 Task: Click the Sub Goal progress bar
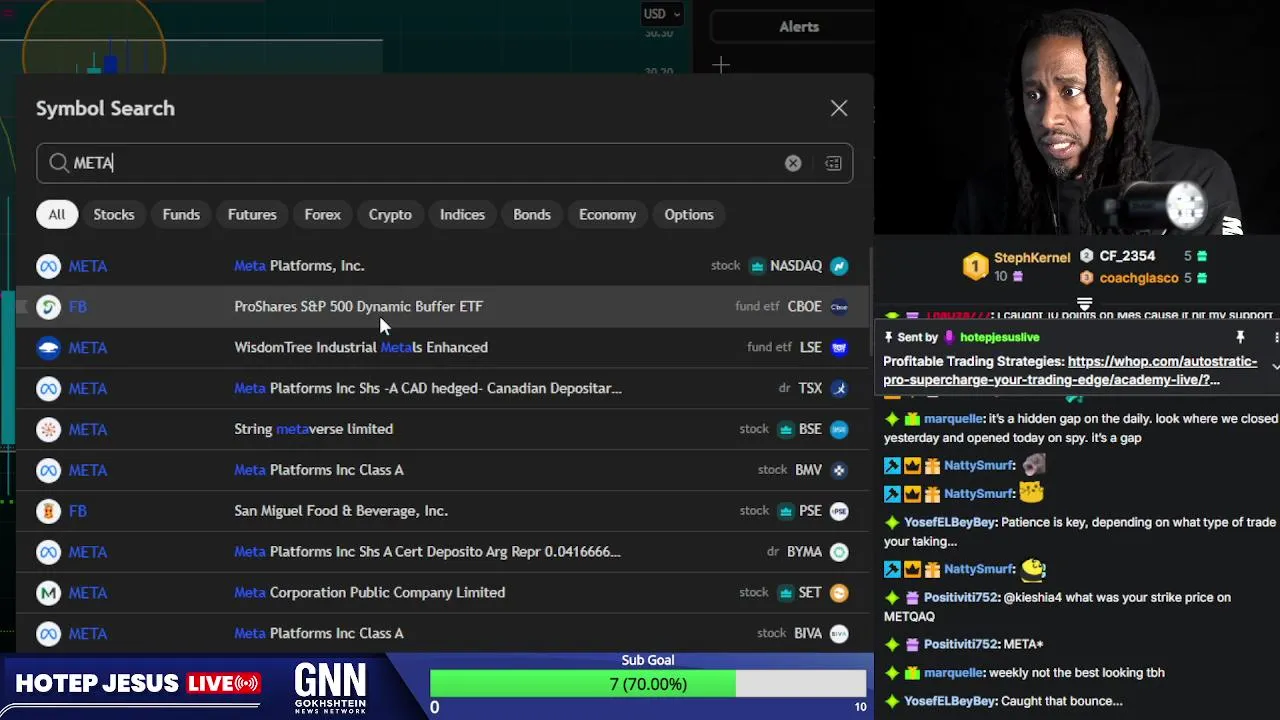coord(648,684)
